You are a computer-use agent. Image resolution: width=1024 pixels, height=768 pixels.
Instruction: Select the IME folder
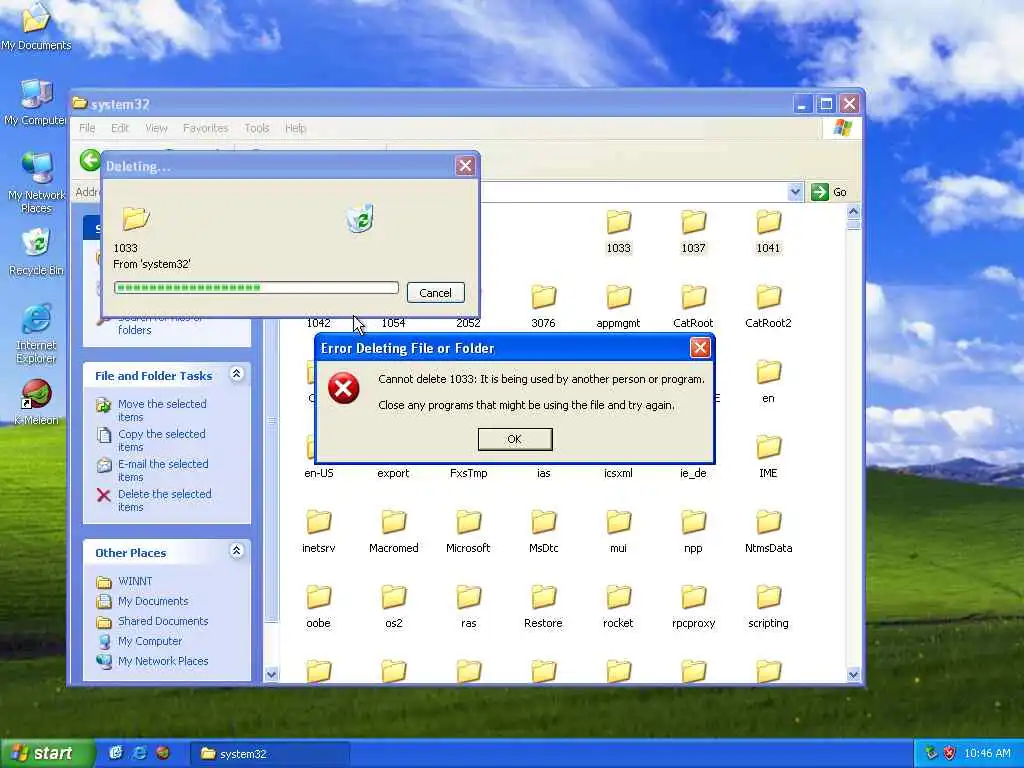768,456
